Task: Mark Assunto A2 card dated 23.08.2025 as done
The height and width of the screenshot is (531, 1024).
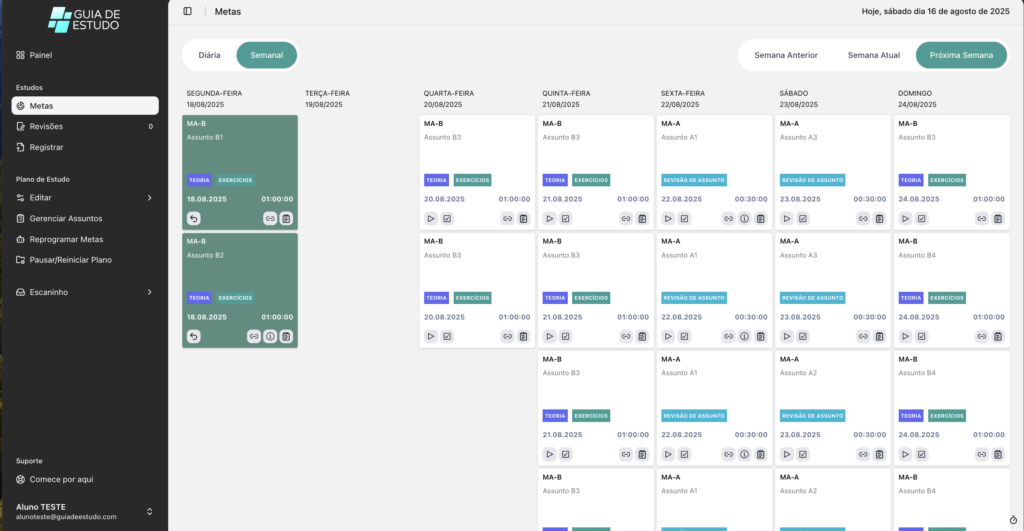Action: (x=803, y=455)
